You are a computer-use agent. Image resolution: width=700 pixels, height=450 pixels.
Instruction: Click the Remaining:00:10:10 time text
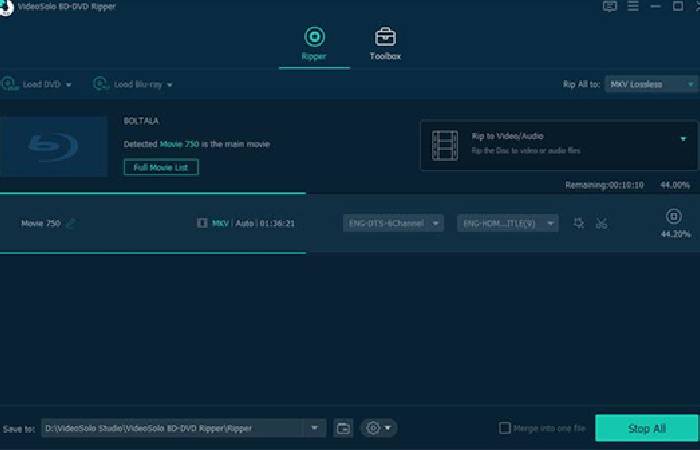[x=604, y=185]
